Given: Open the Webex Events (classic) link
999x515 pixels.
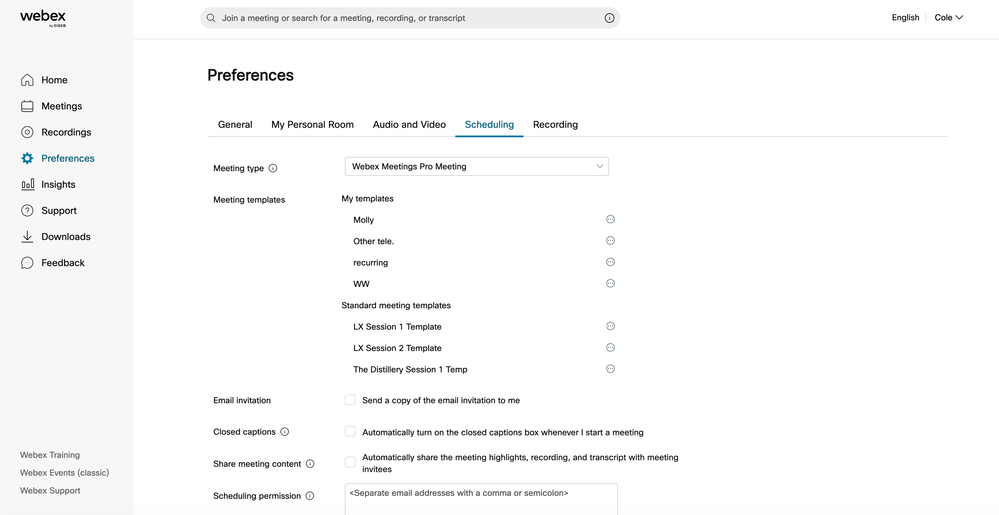Looking at the screenshot, I should point(64,473).
